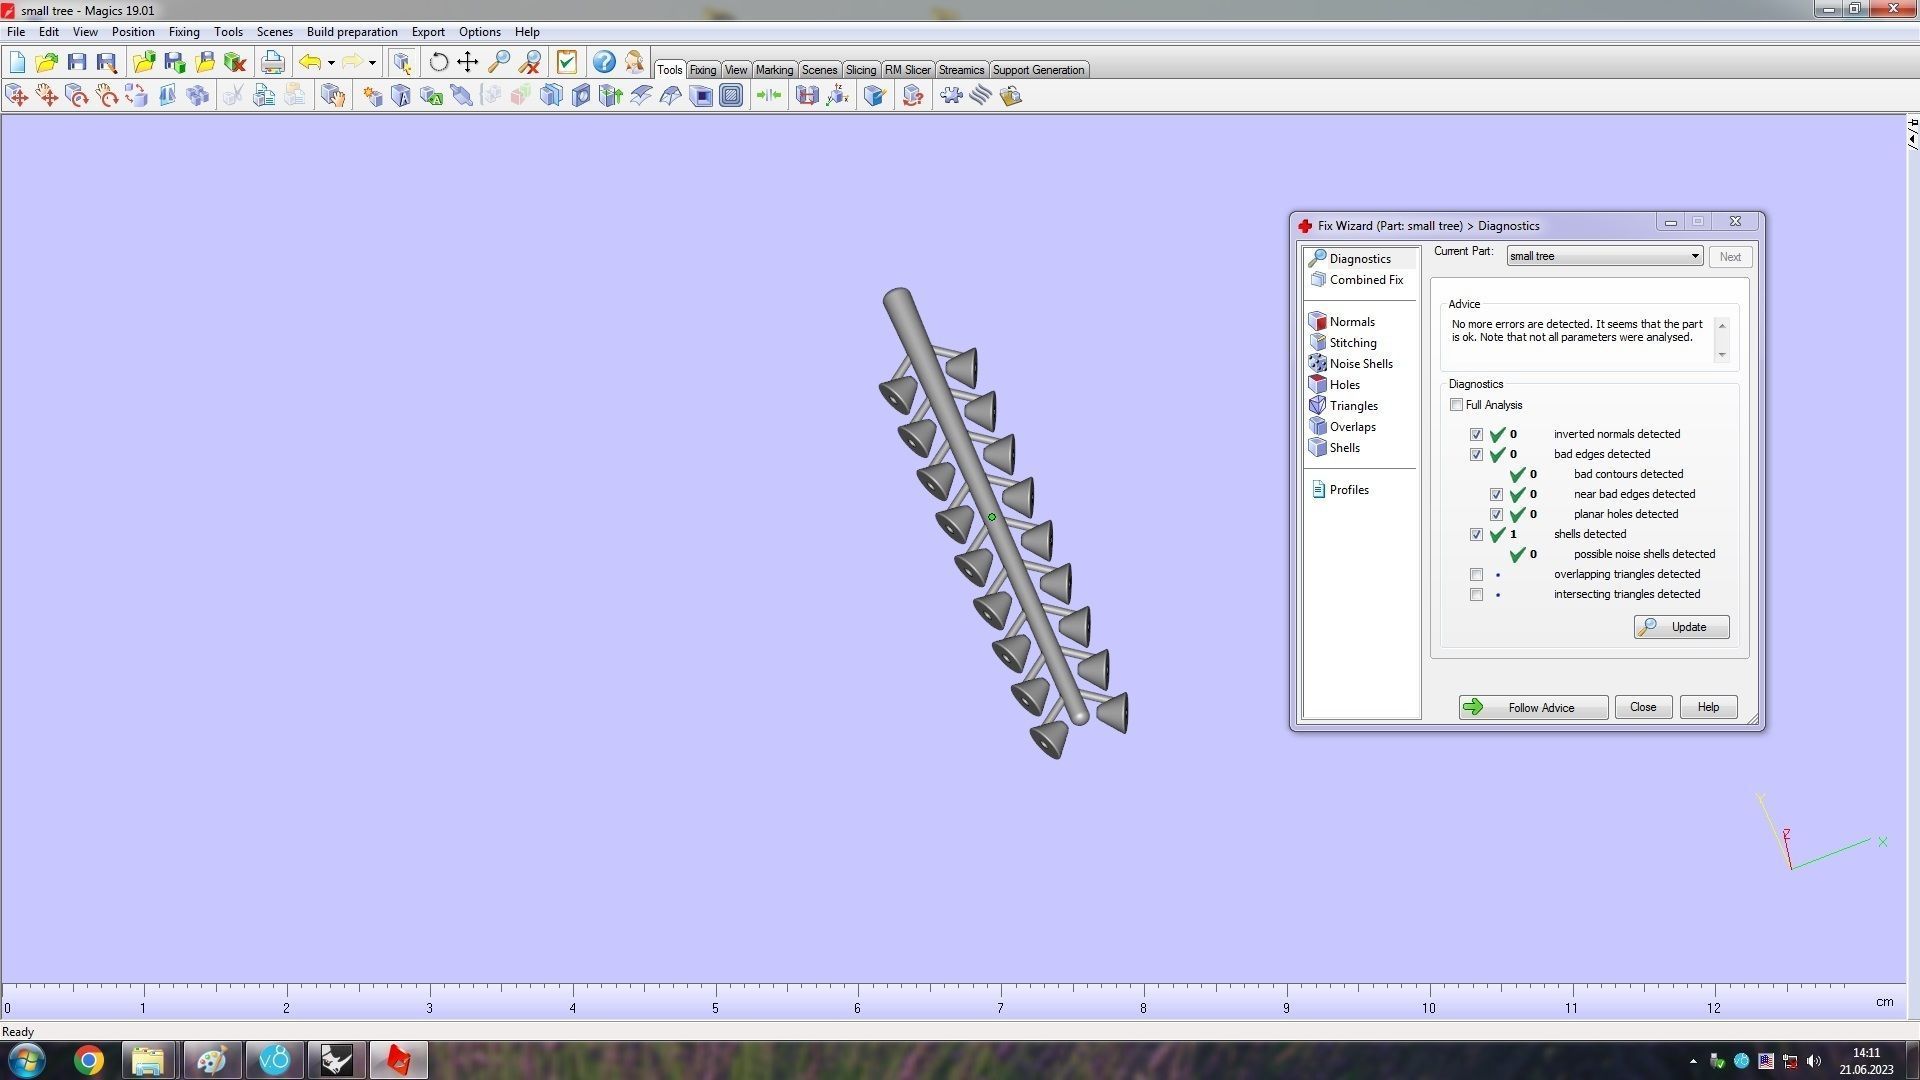The width and height of the screenshot is (1920, 1080).
Task: Expand the Undo history dropdown arrow
Action: (331, 63)
